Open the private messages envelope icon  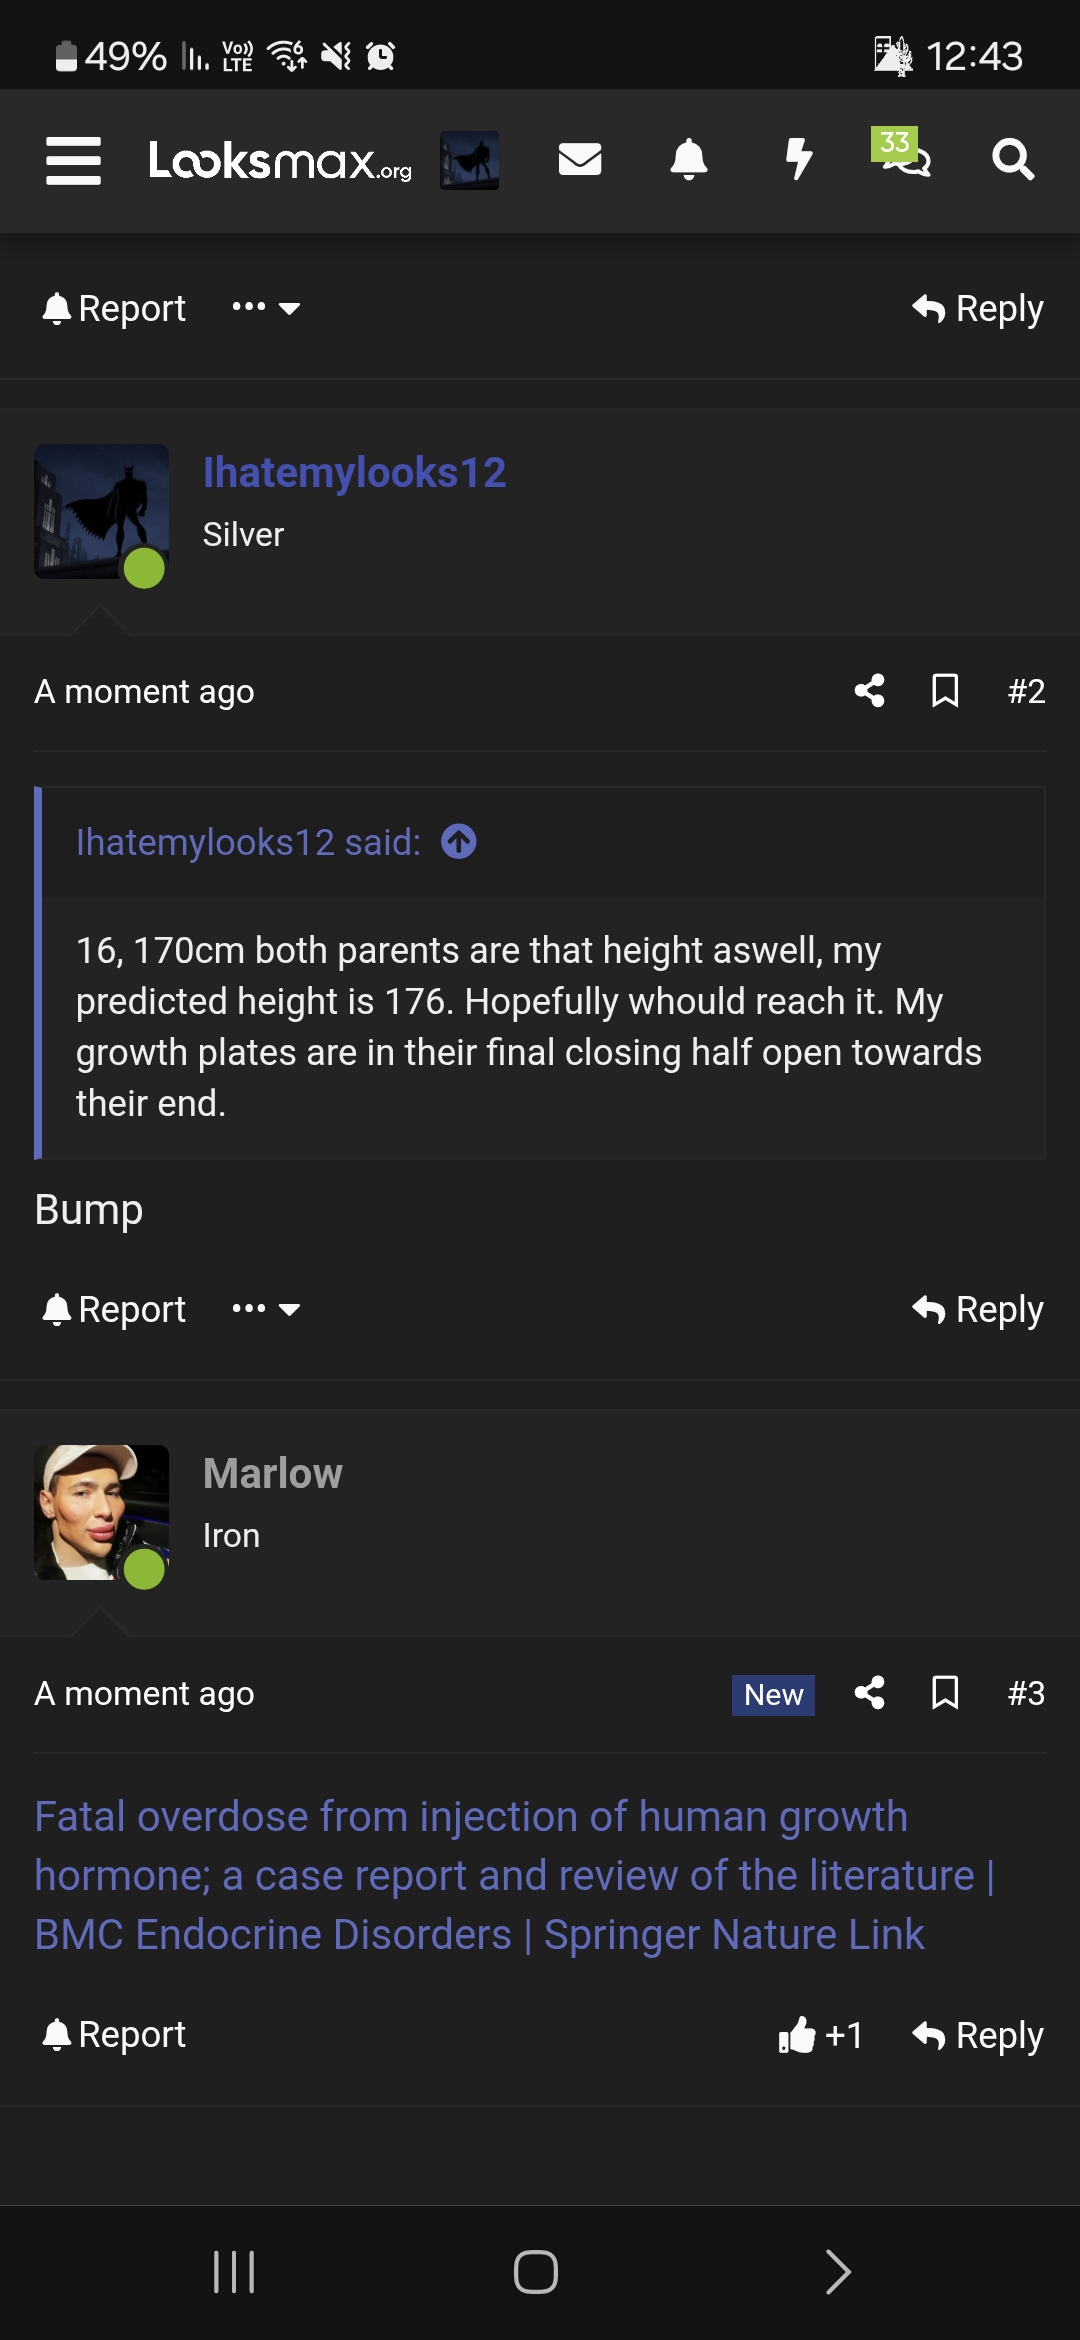(580, 159)
